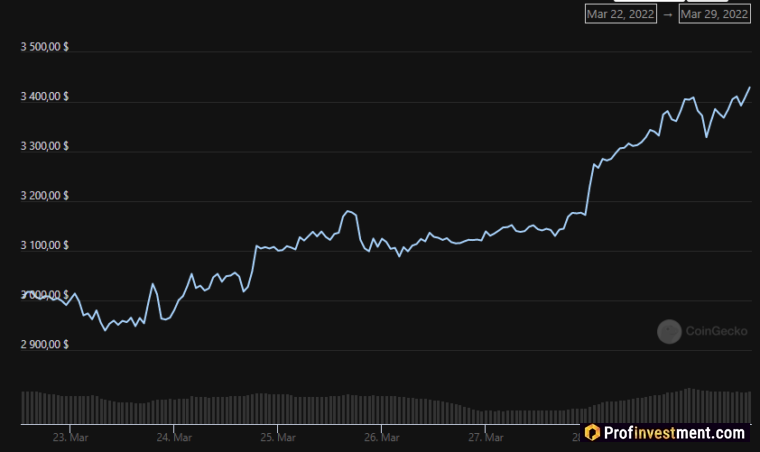Screen dimensions: 760x452
Task: Click the 3 300,00 $ y-axis label
Action: [44, 146]
